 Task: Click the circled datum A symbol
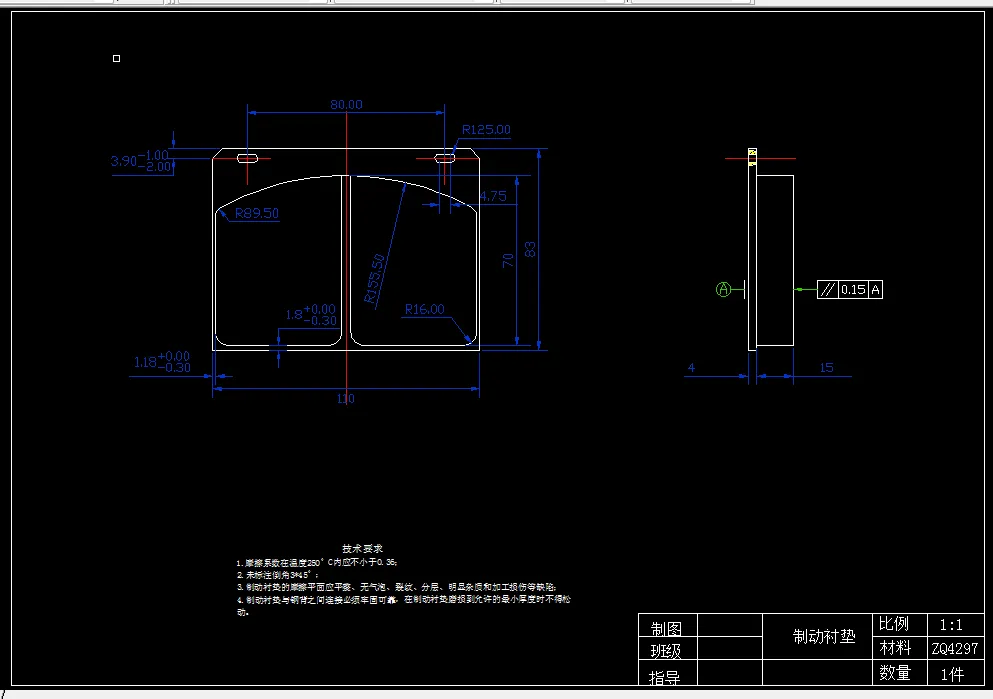click(723, 289)
